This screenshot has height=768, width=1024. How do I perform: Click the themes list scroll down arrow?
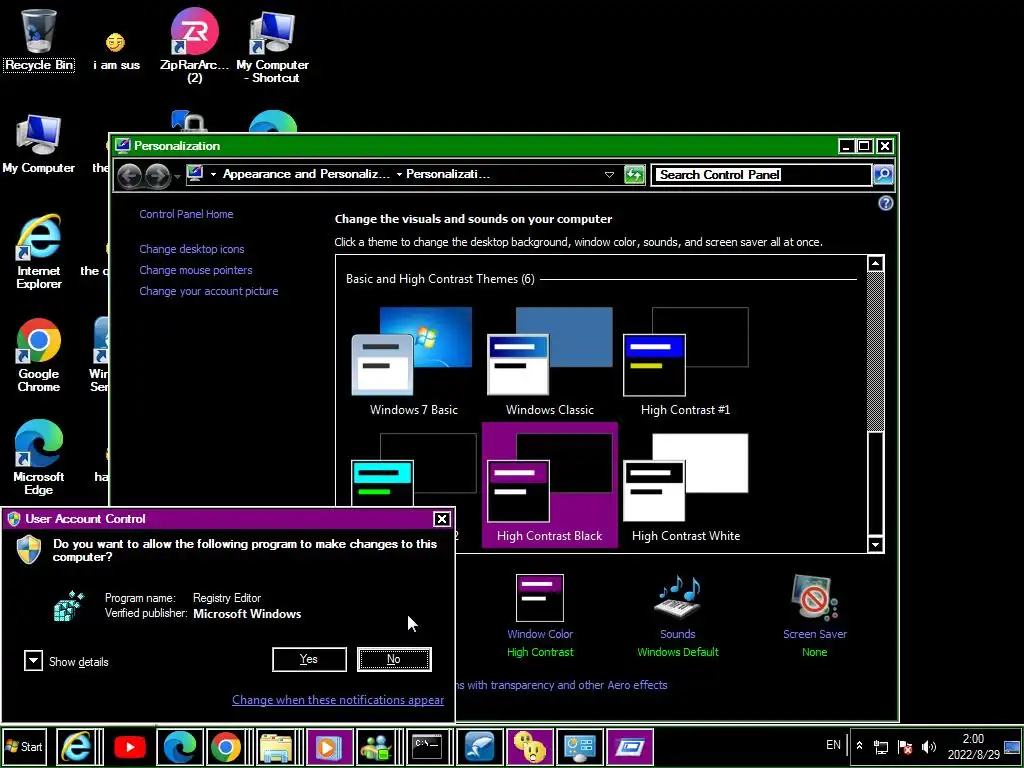coord(875,543)
